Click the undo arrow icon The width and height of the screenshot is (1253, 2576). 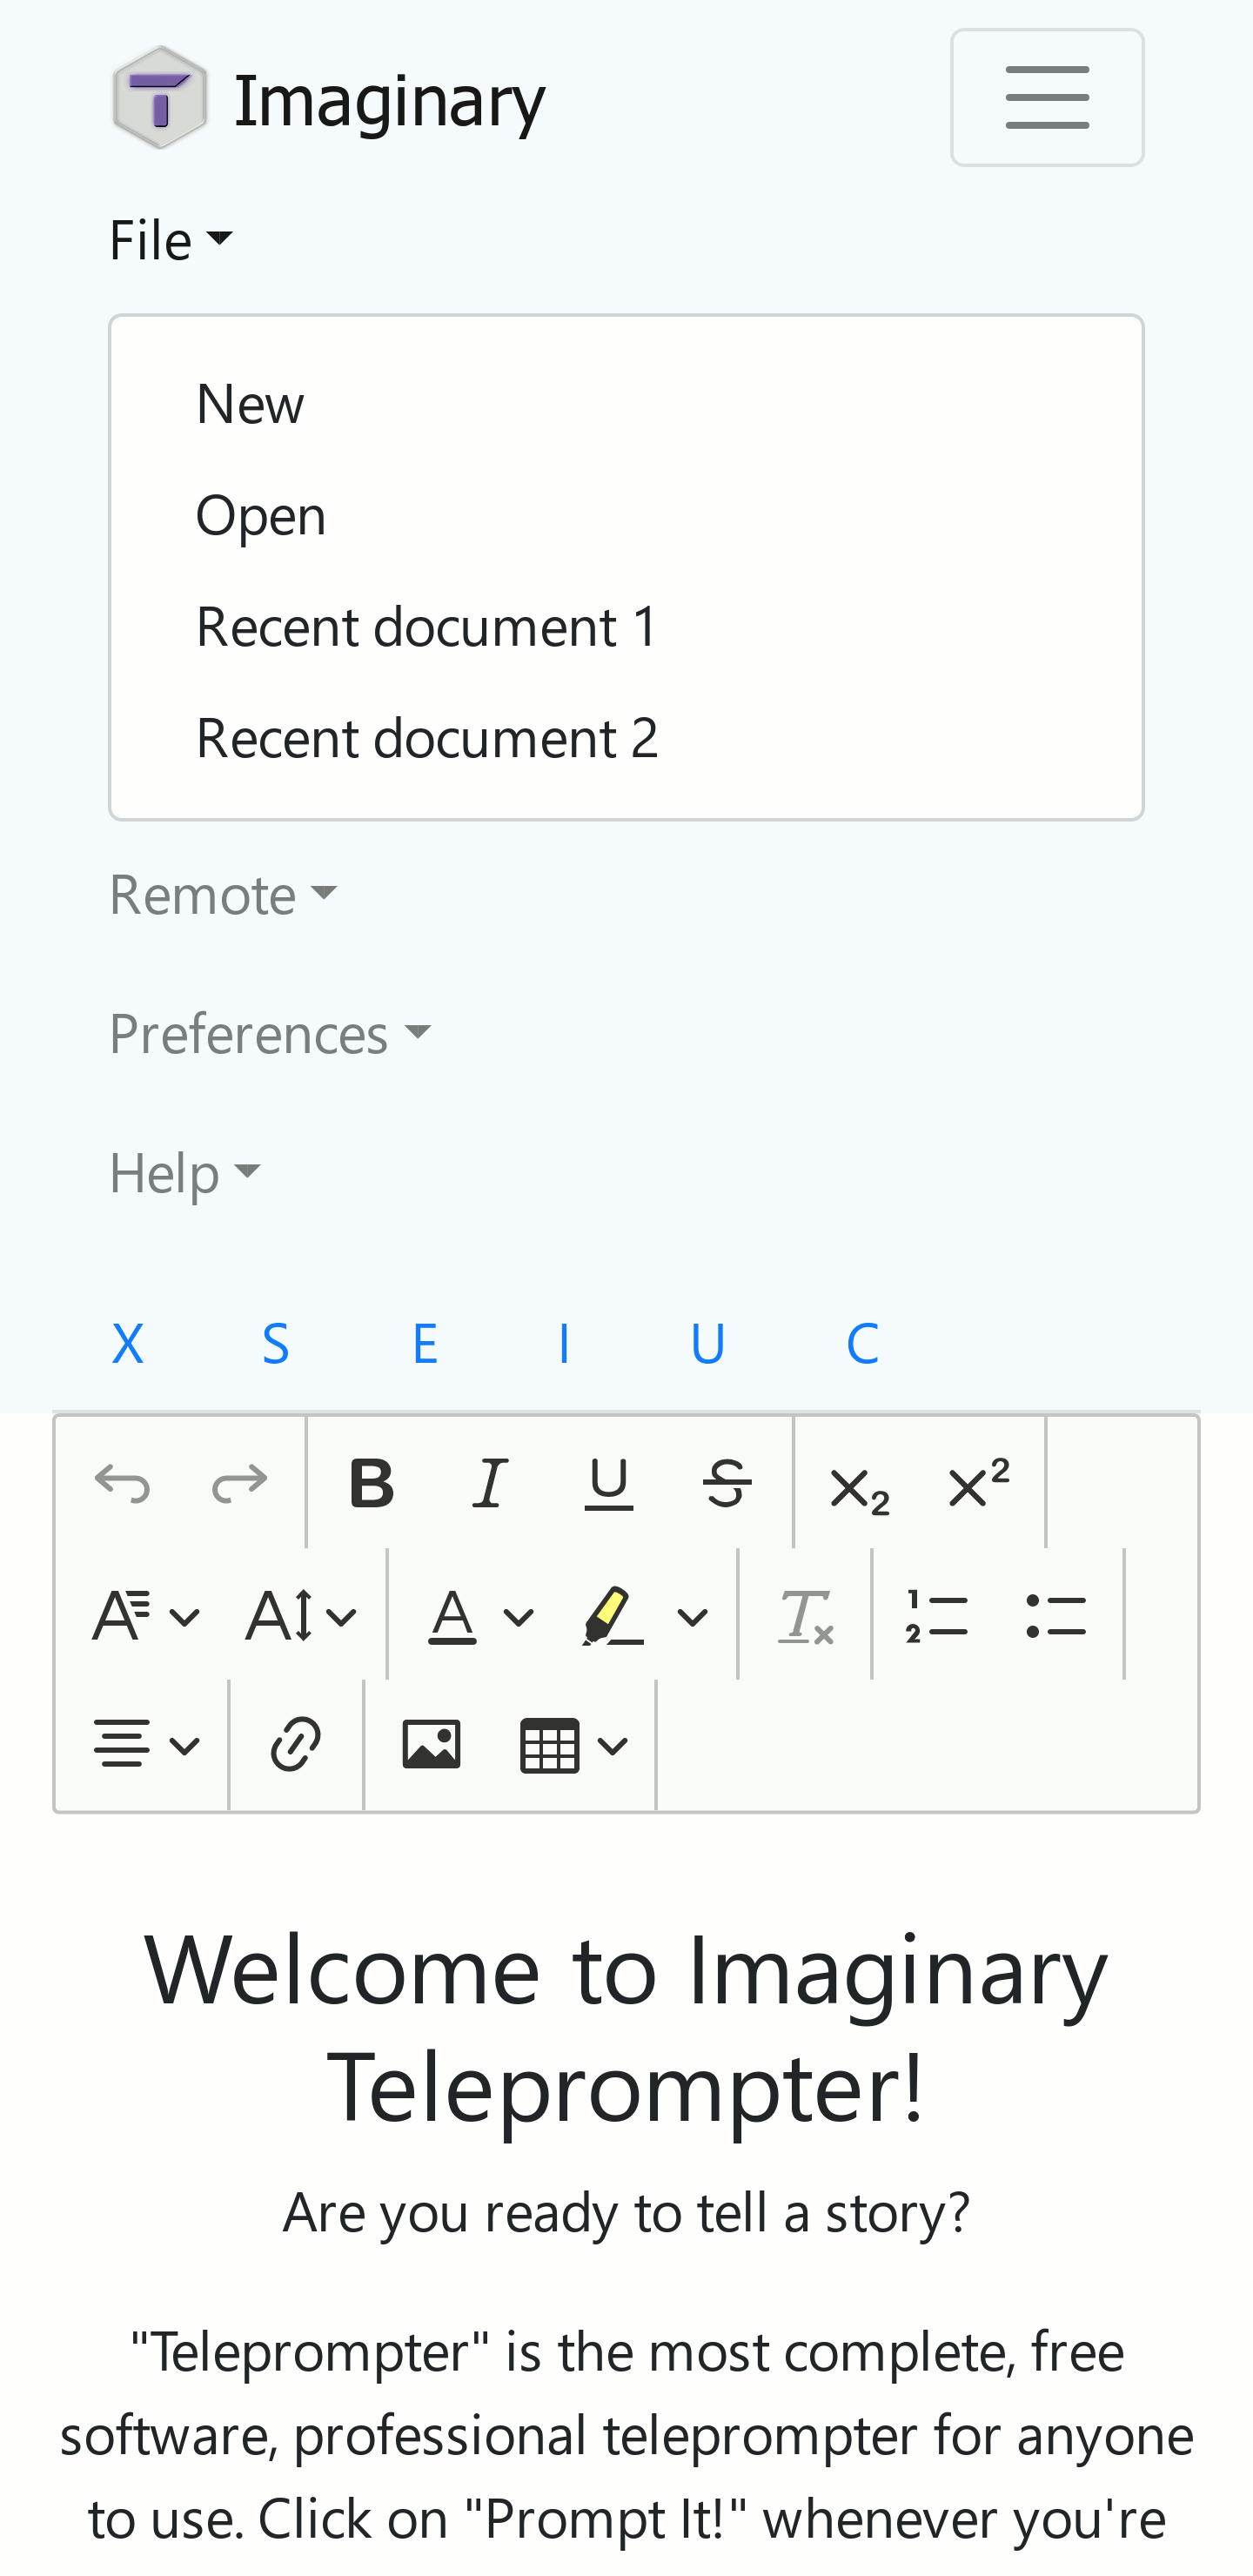point(122,1483)
